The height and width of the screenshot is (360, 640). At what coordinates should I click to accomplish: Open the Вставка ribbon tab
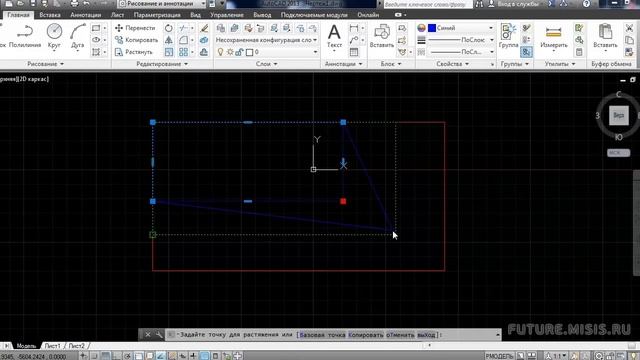pos(50,15)
